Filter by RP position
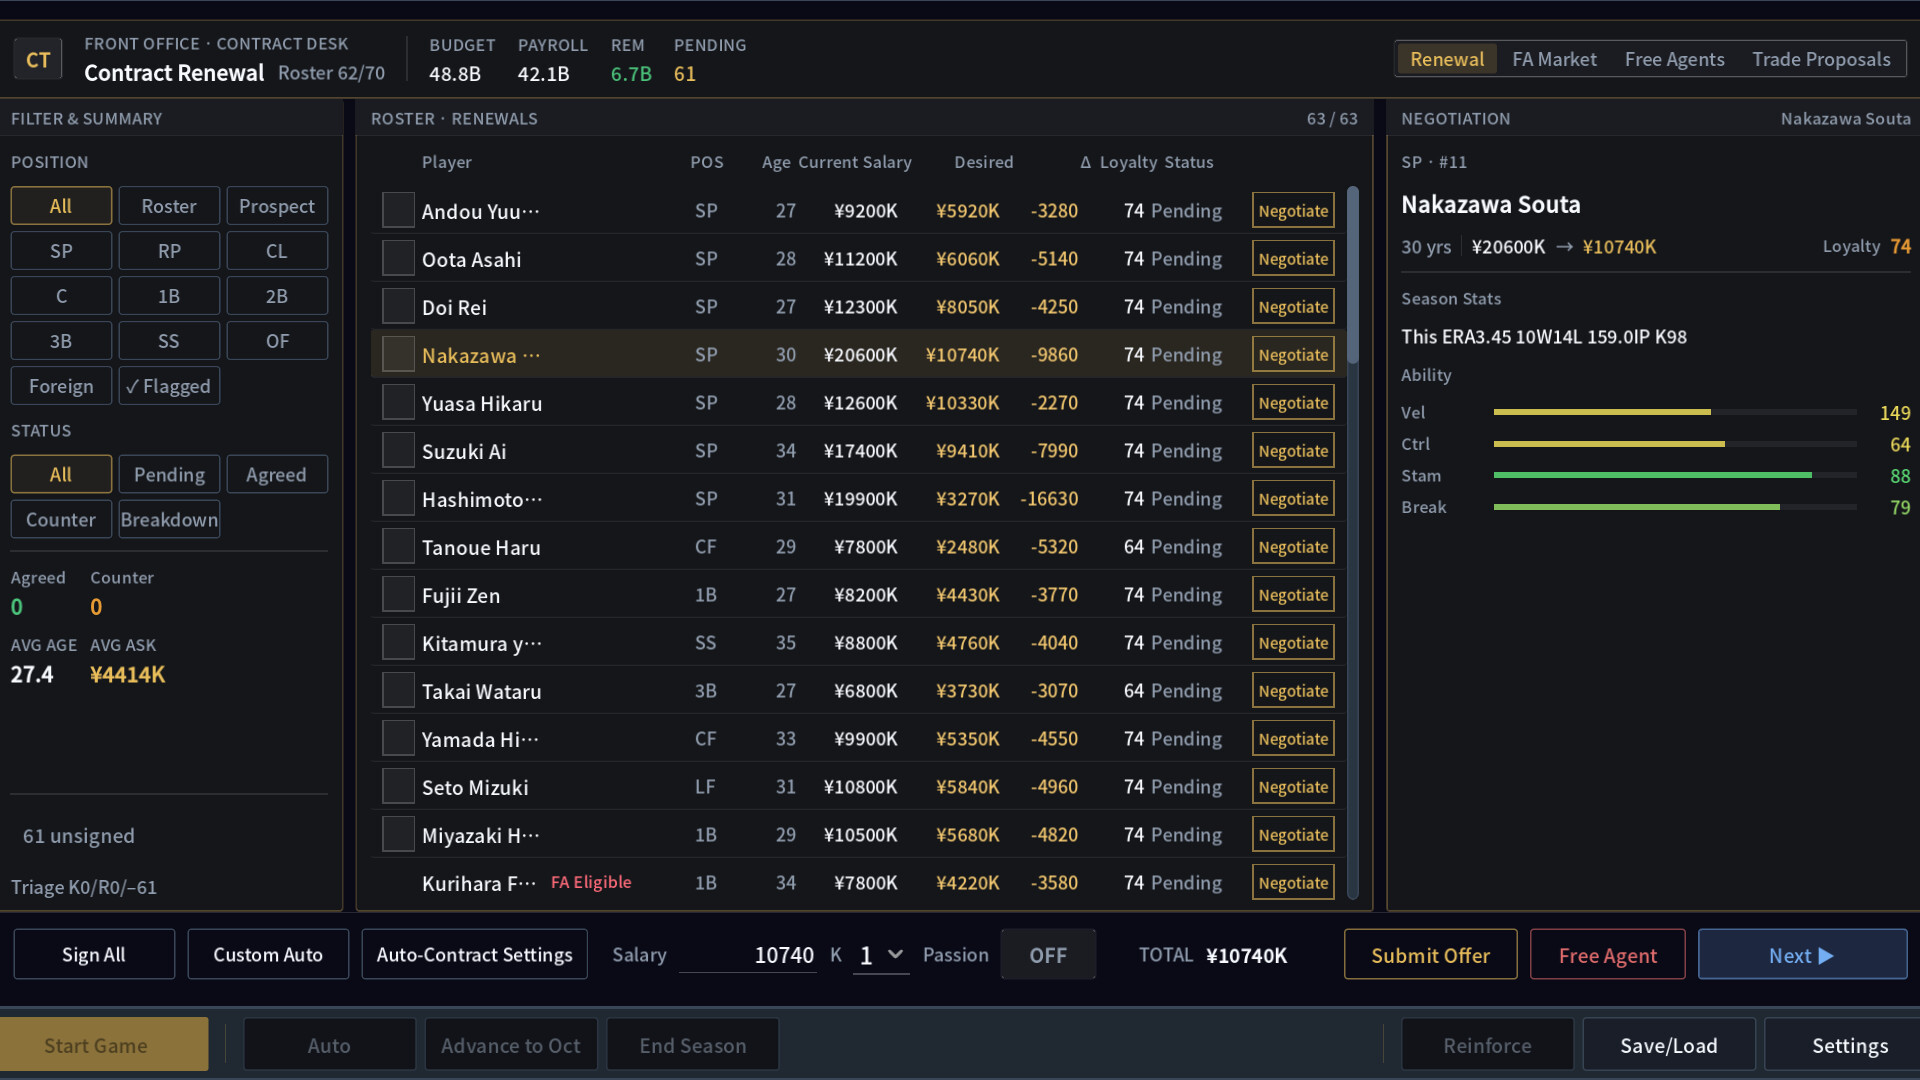Screen dimensions: 1920x1080 pyautogui.click(x=169, y=251)
